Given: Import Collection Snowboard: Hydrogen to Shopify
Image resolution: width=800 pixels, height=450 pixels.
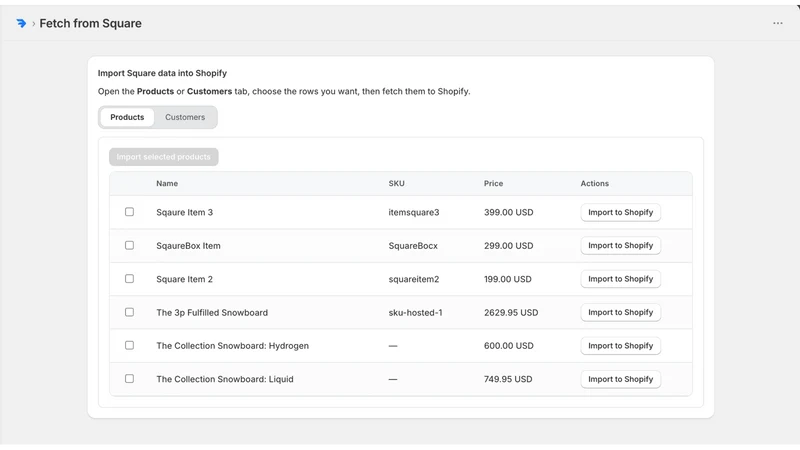Looking at the screenshot, I should pos(620,346).
